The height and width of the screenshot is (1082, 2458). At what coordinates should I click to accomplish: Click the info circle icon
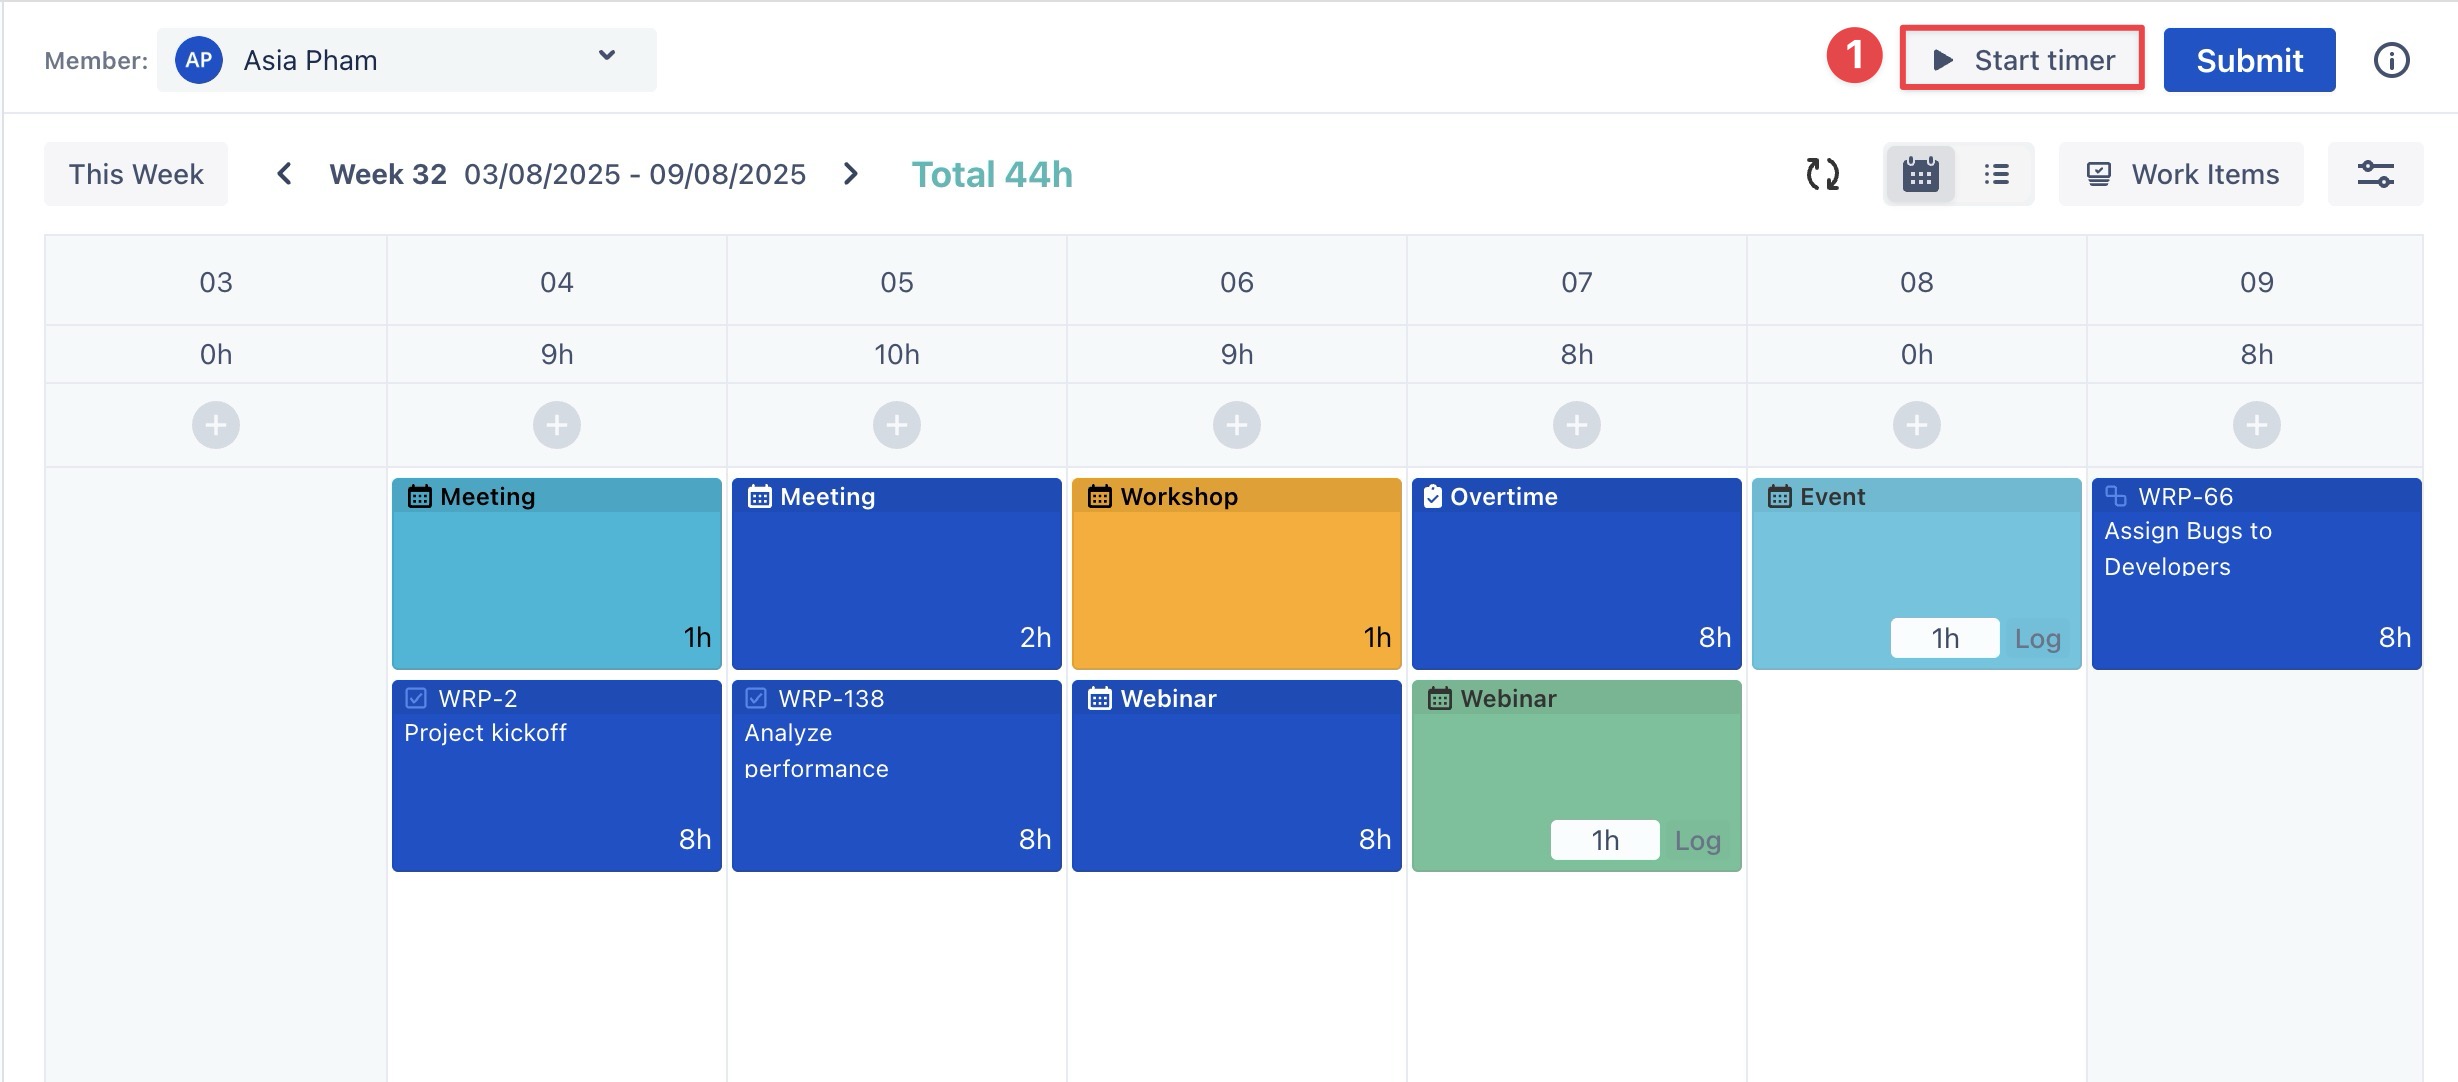pyautogui.click(x=2391, y=60)
